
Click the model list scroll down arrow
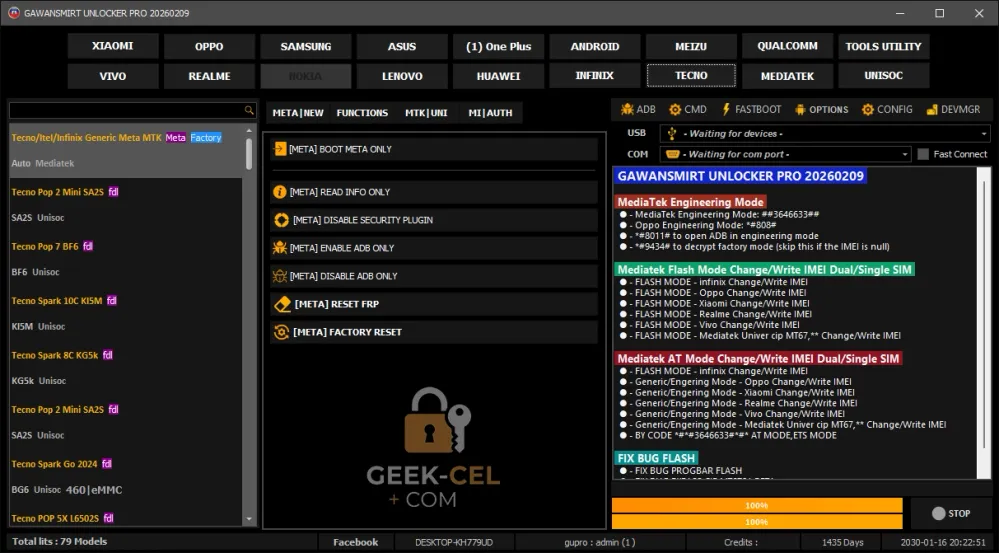(x=249, y=520)
